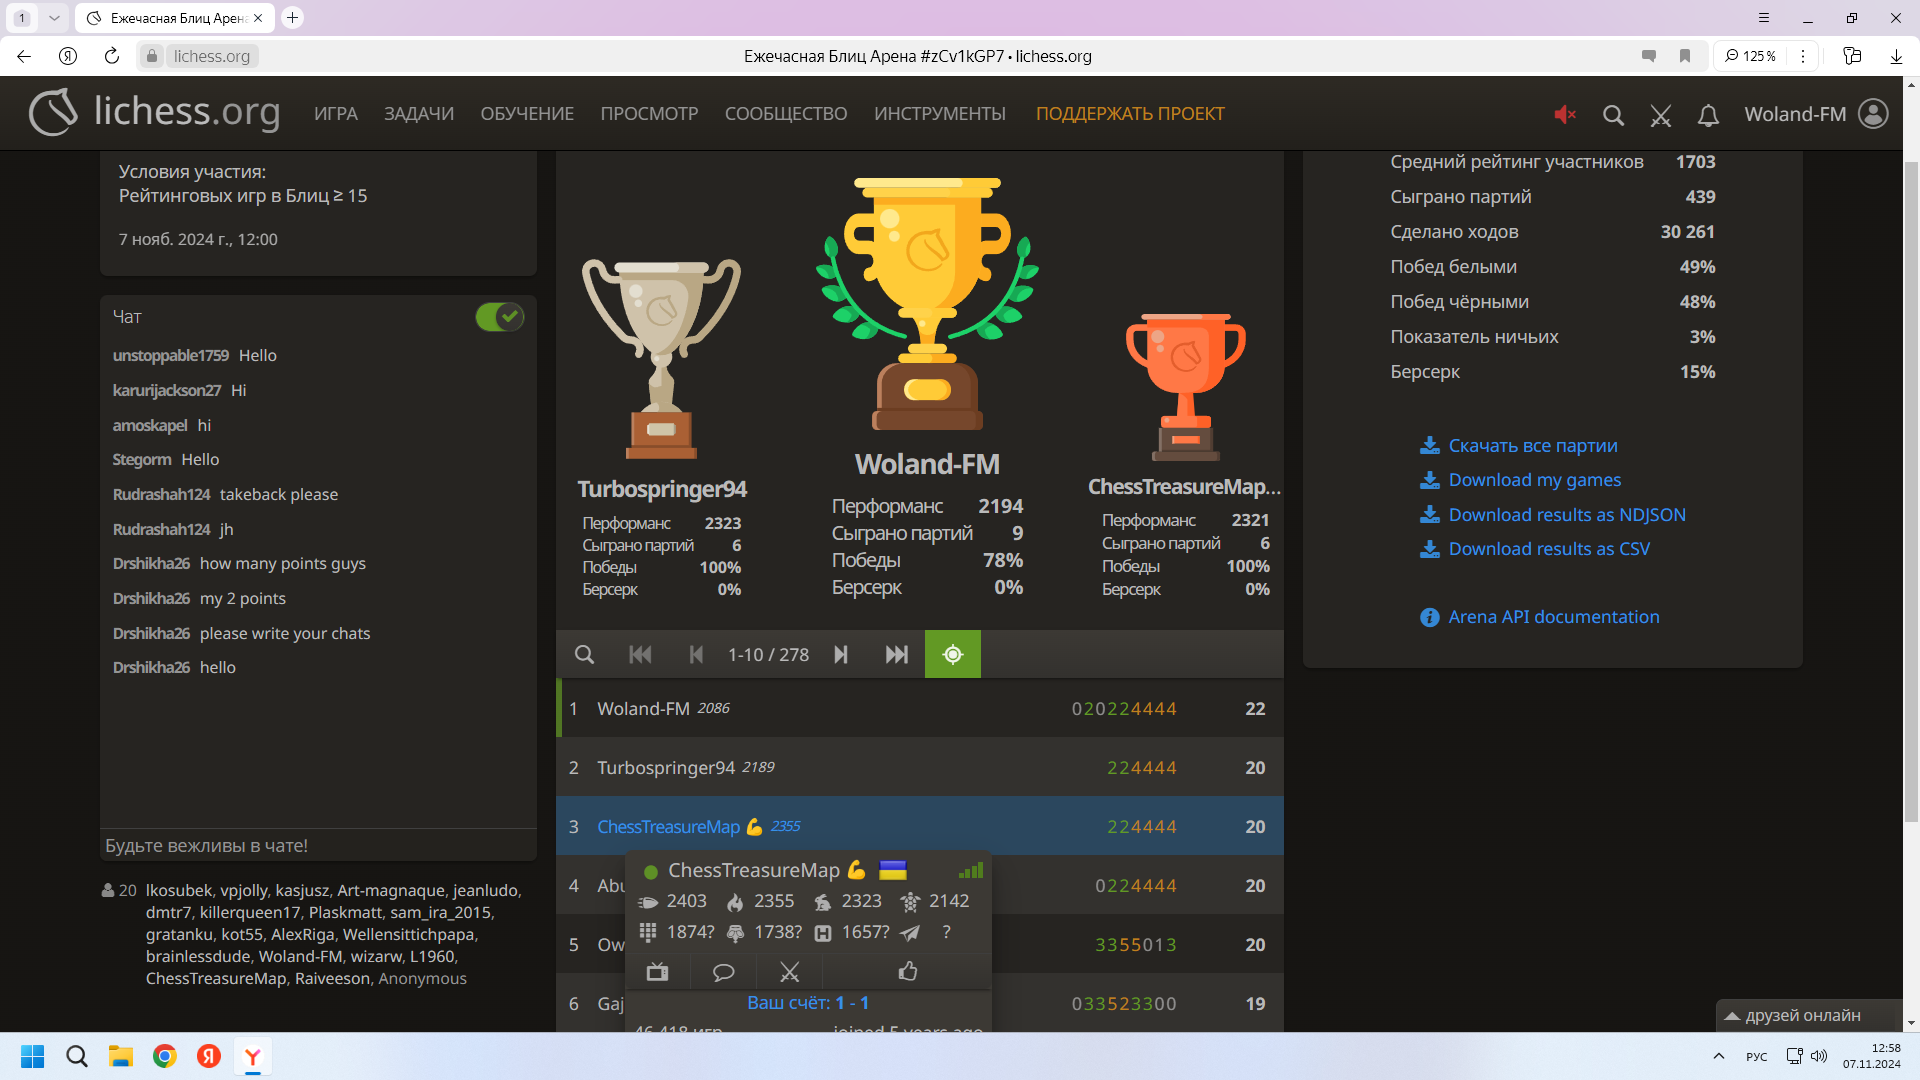Image resolution: width=1920 pixels, height=1080 pixels.
Task: Click browser back arrow
Action: pyautogui.click(x=24, y=56)
